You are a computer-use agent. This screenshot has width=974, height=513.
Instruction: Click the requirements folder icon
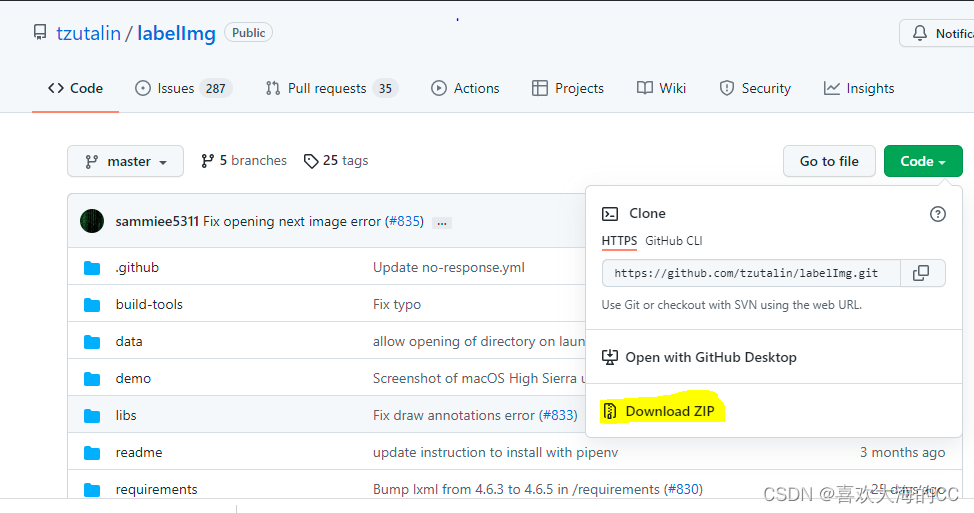point(92,489)
